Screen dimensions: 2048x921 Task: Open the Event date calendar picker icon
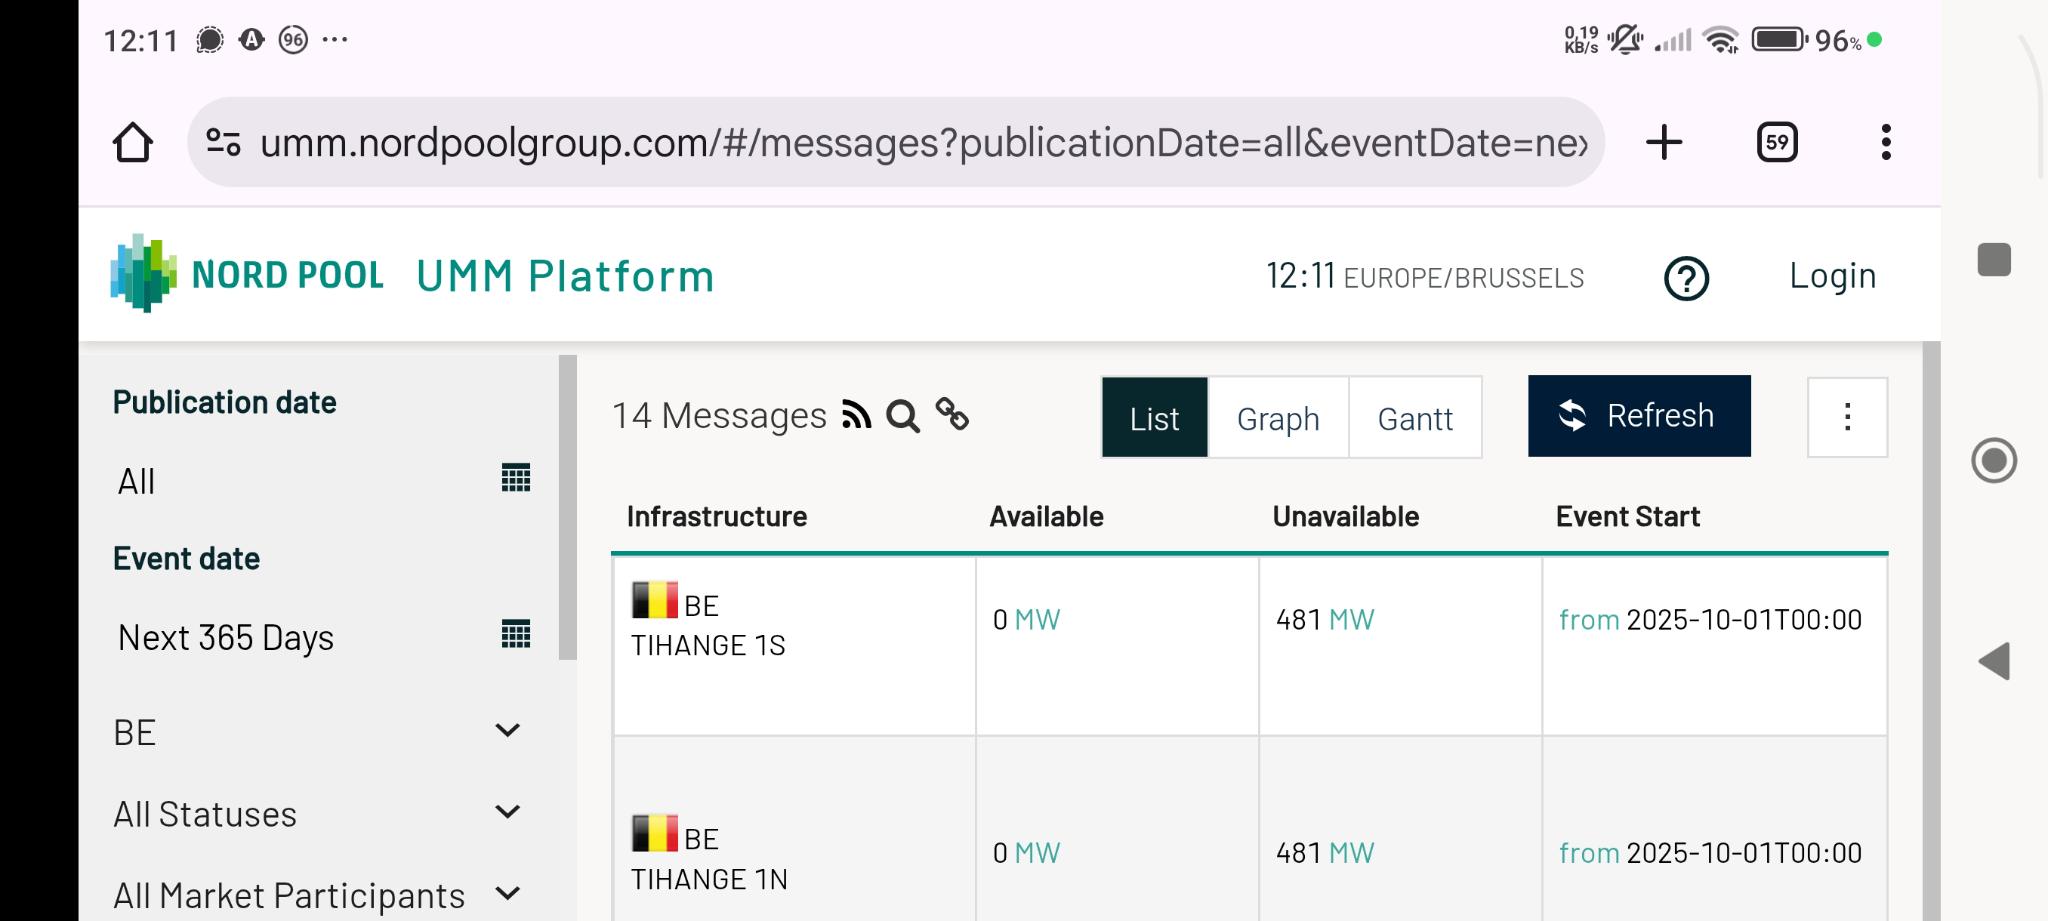[515, 635]
